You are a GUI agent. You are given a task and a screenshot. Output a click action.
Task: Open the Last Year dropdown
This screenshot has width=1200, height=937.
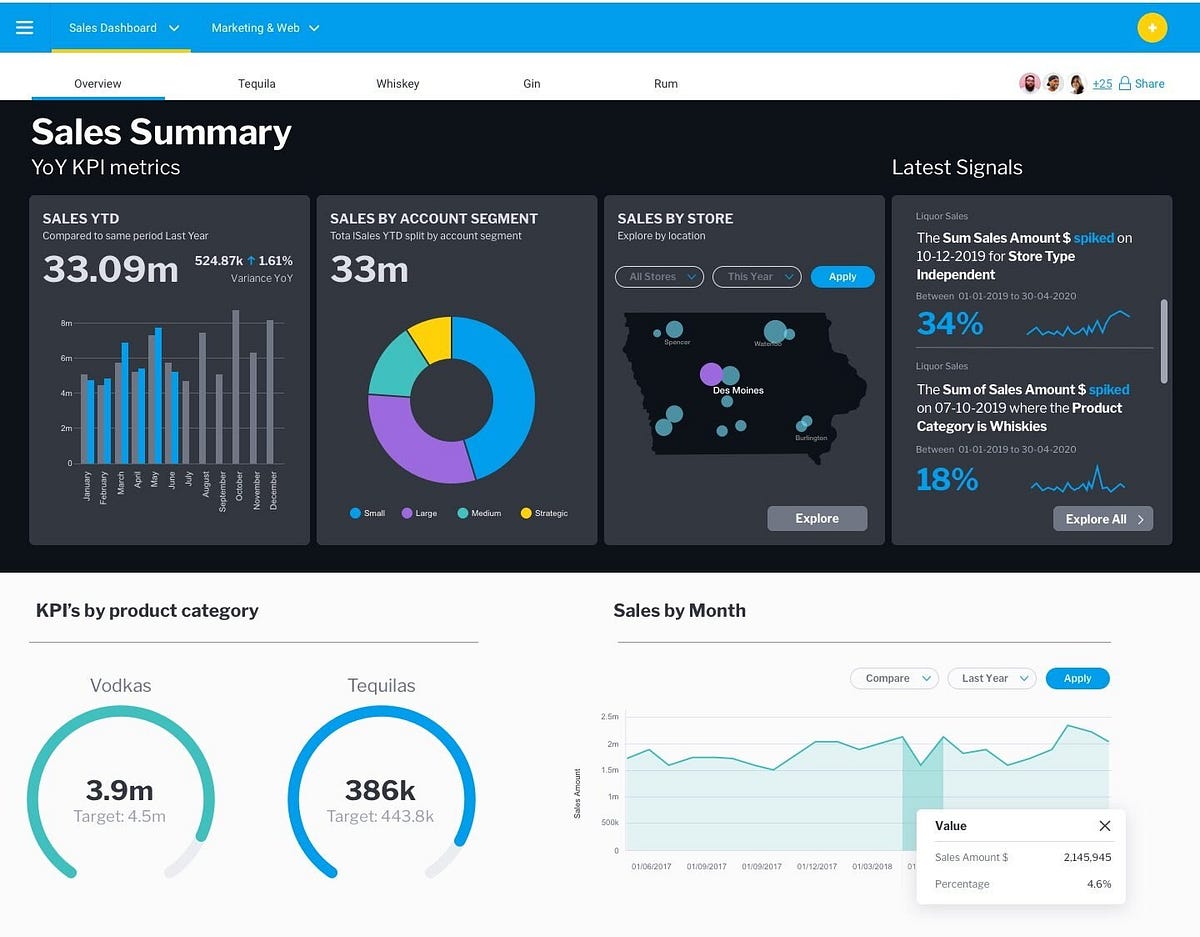coord(991,678)
